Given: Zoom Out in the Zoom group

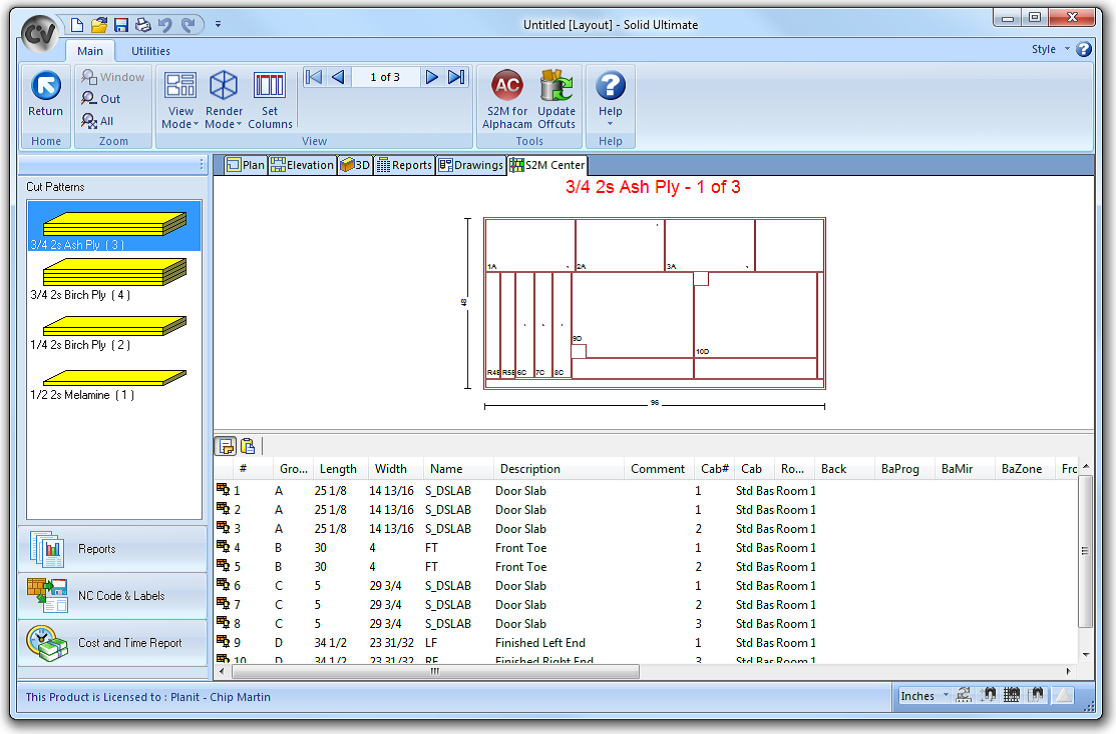Looking at the screenshot, I should [100, 99].
